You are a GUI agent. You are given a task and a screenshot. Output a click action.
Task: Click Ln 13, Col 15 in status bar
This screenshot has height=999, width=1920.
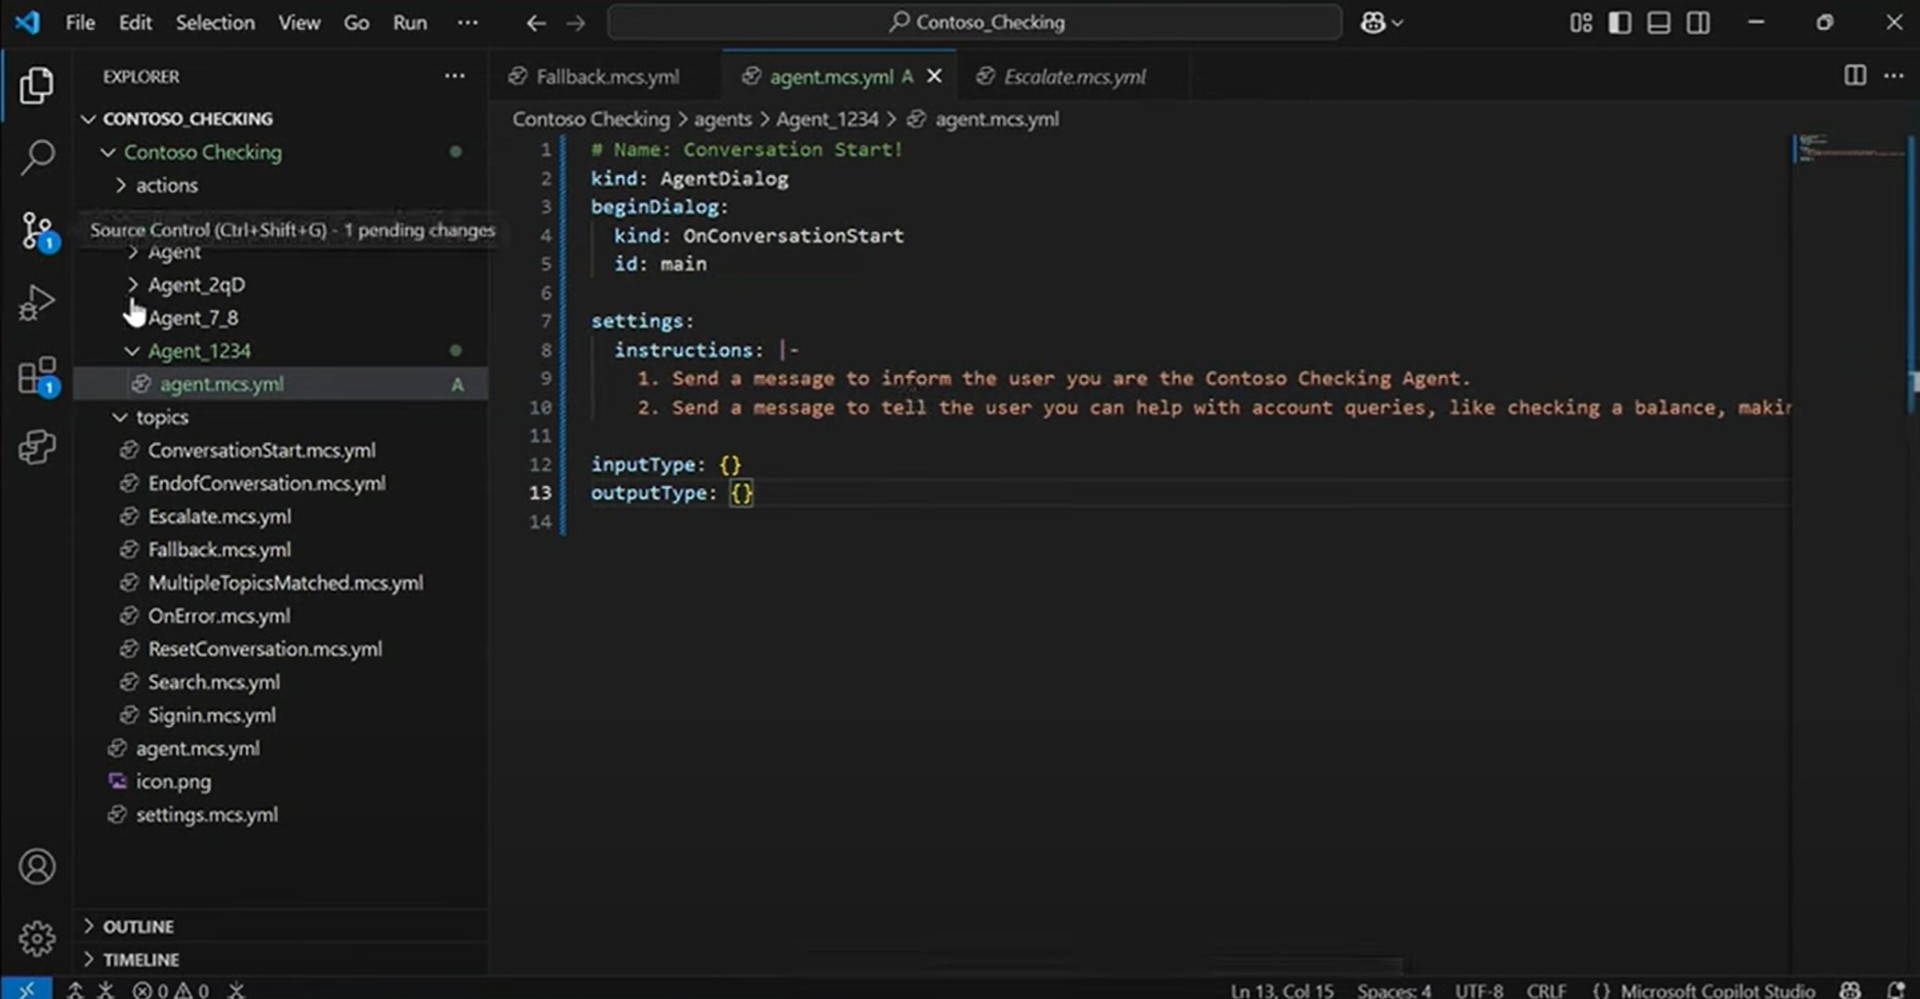[1282, 990]
